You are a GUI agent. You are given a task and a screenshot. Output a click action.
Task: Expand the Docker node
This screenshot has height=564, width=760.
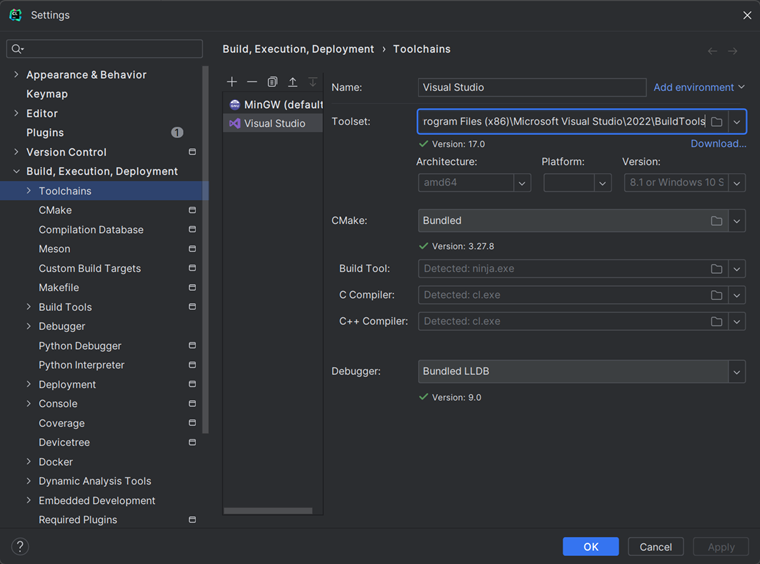coord(29,462)
